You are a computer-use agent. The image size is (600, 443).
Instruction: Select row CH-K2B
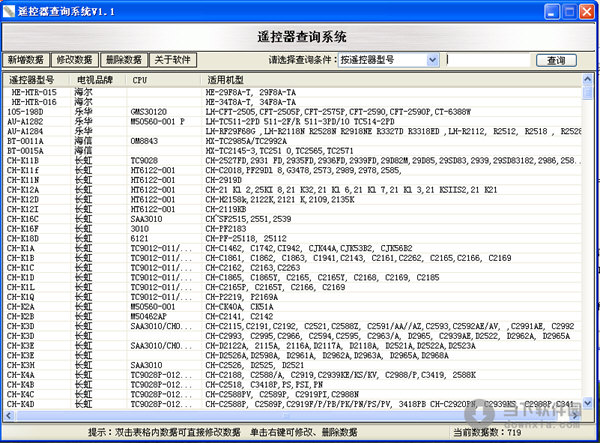tap(292, 317)
